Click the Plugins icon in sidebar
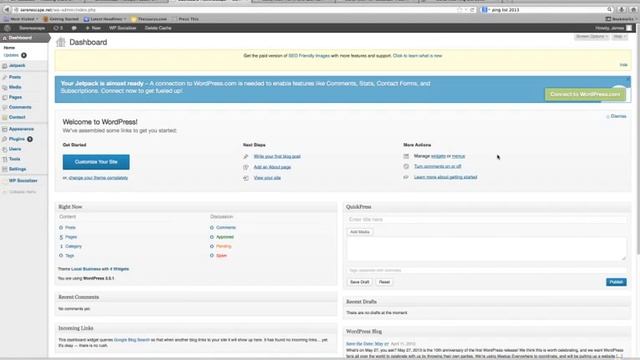The image size is (640, 360). click(x=4, y=139)
